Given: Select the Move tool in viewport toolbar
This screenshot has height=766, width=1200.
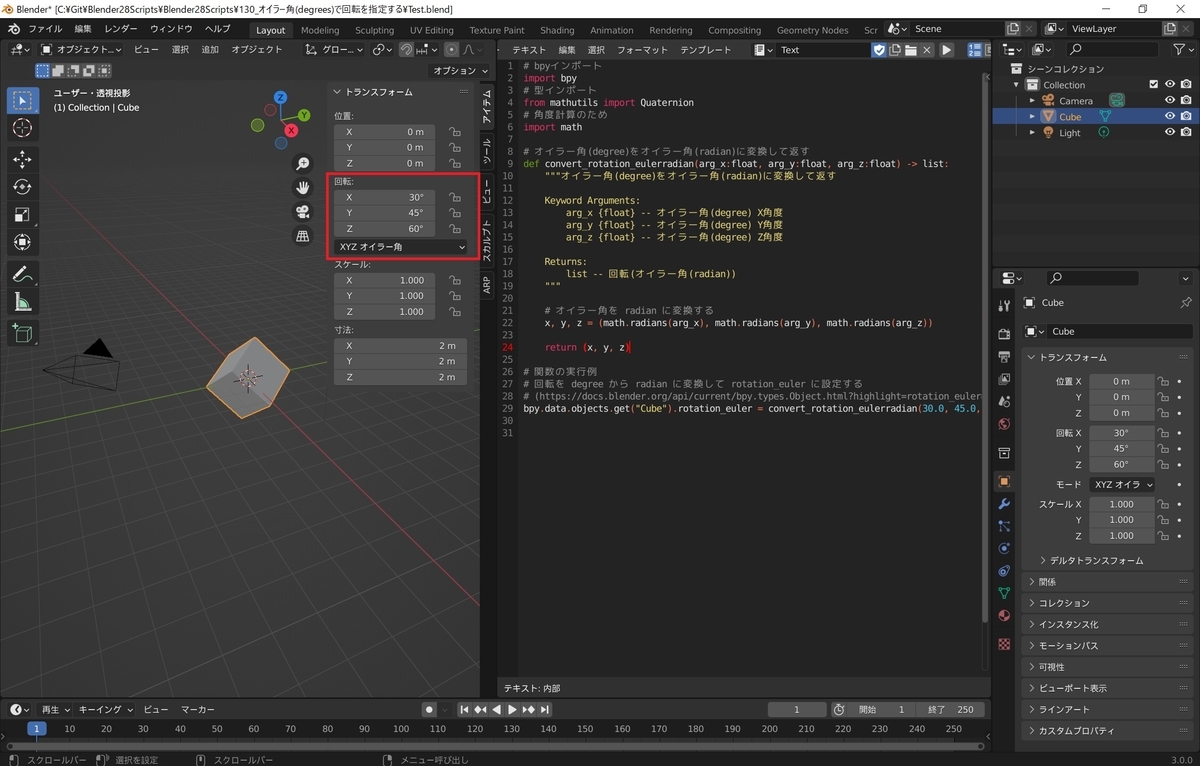Looking at the screenshot, I should point(22,158).
